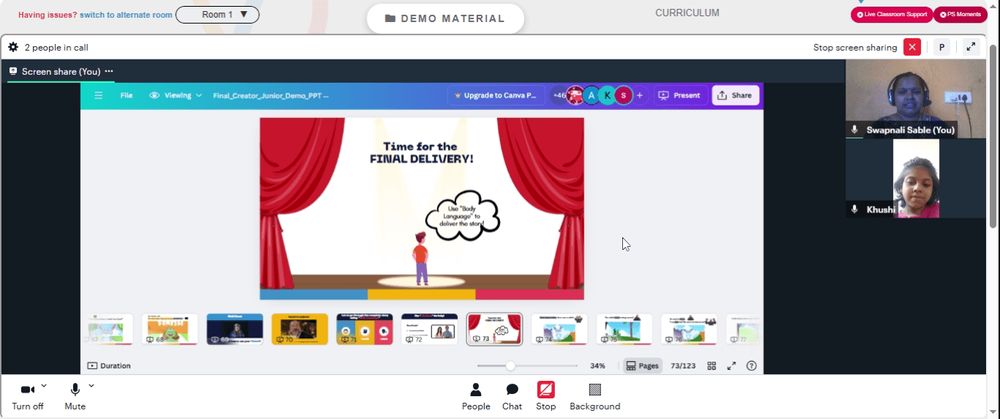The image size is (1000, 419).
Task: Select collaborator avatar K
Action: (x=608, y=96)
